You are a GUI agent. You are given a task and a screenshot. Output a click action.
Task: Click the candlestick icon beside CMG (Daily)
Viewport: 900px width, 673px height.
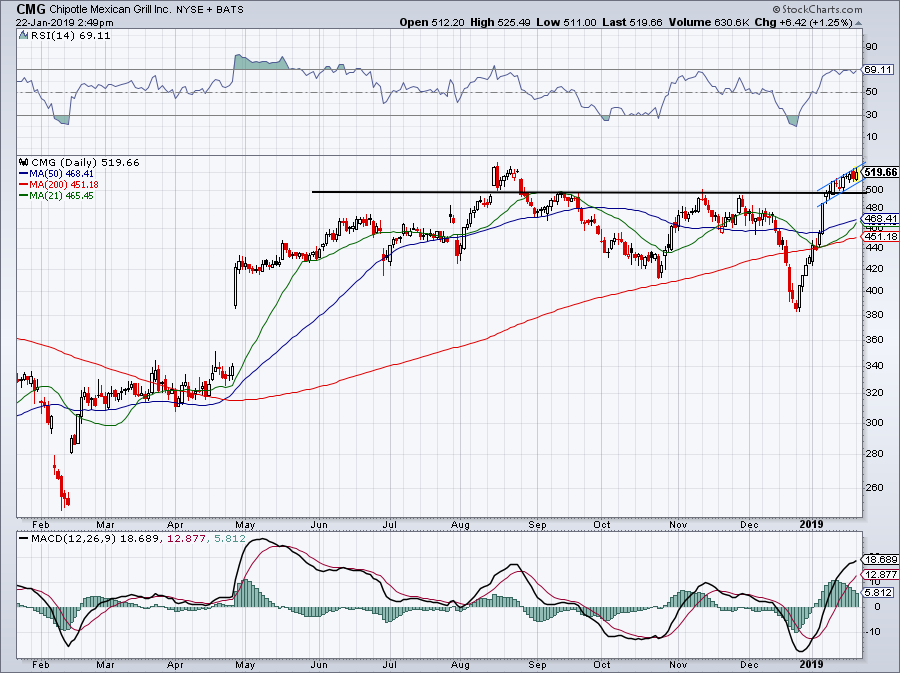(x=24, y=162)
